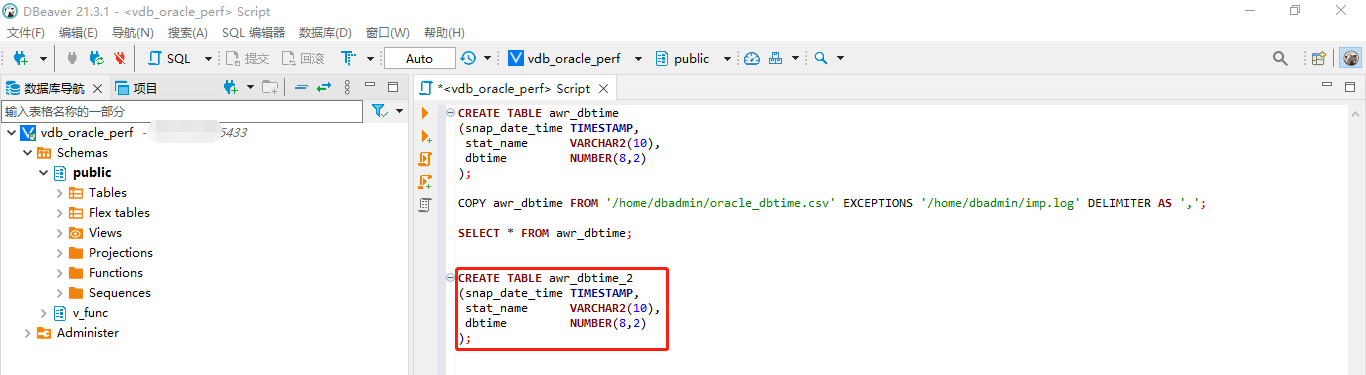This screenshot has width=1366, height=375.
Task: Create a new database connection
Action: tap(20, 59)
